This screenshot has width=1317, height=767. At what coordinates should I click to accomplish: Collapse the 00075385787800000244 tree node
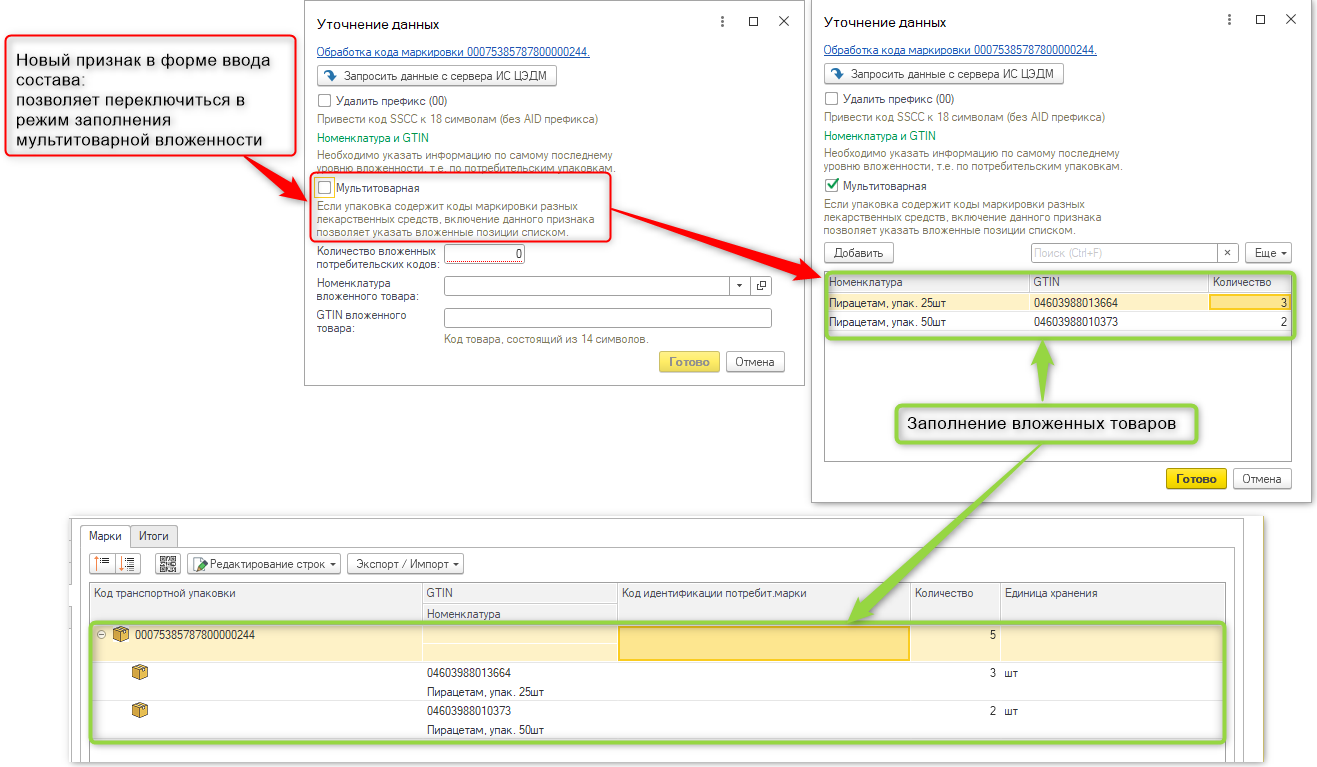tap(101, 634)
